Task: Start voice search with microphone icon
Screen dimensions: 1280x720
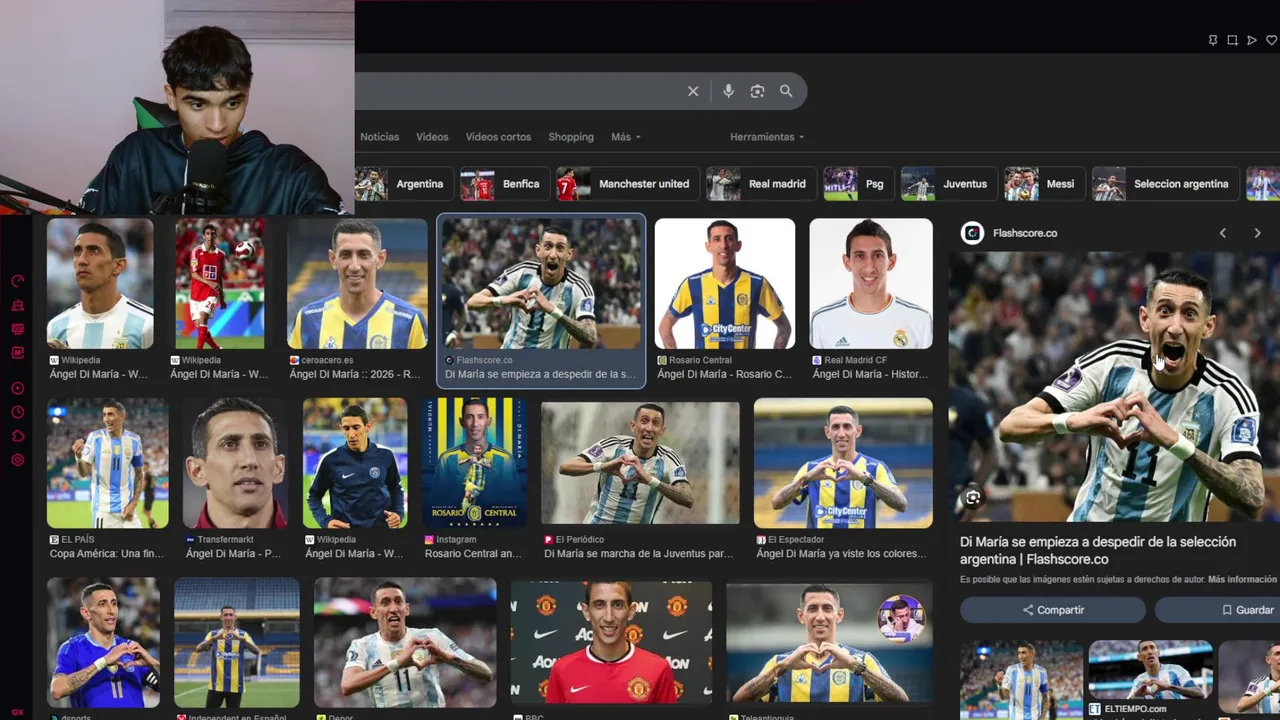Action: (728, 91)
